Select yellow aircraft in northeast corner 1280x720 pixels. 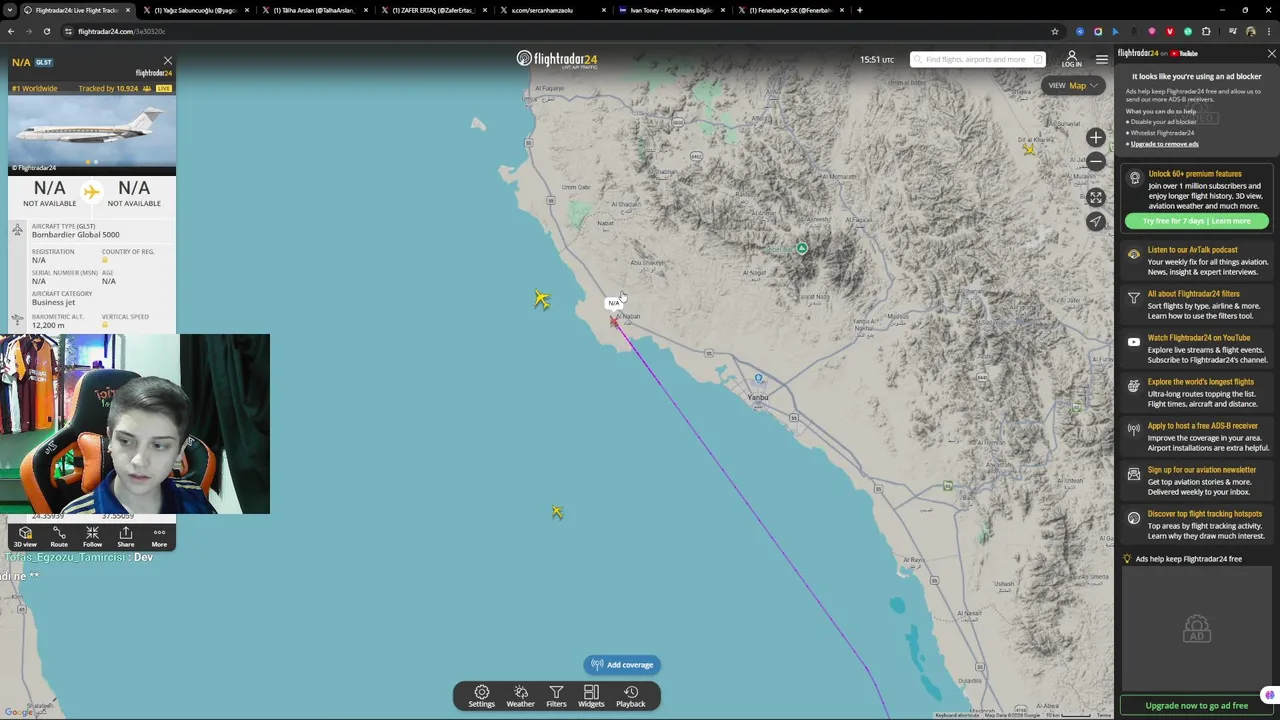(x=1029, y=150)
